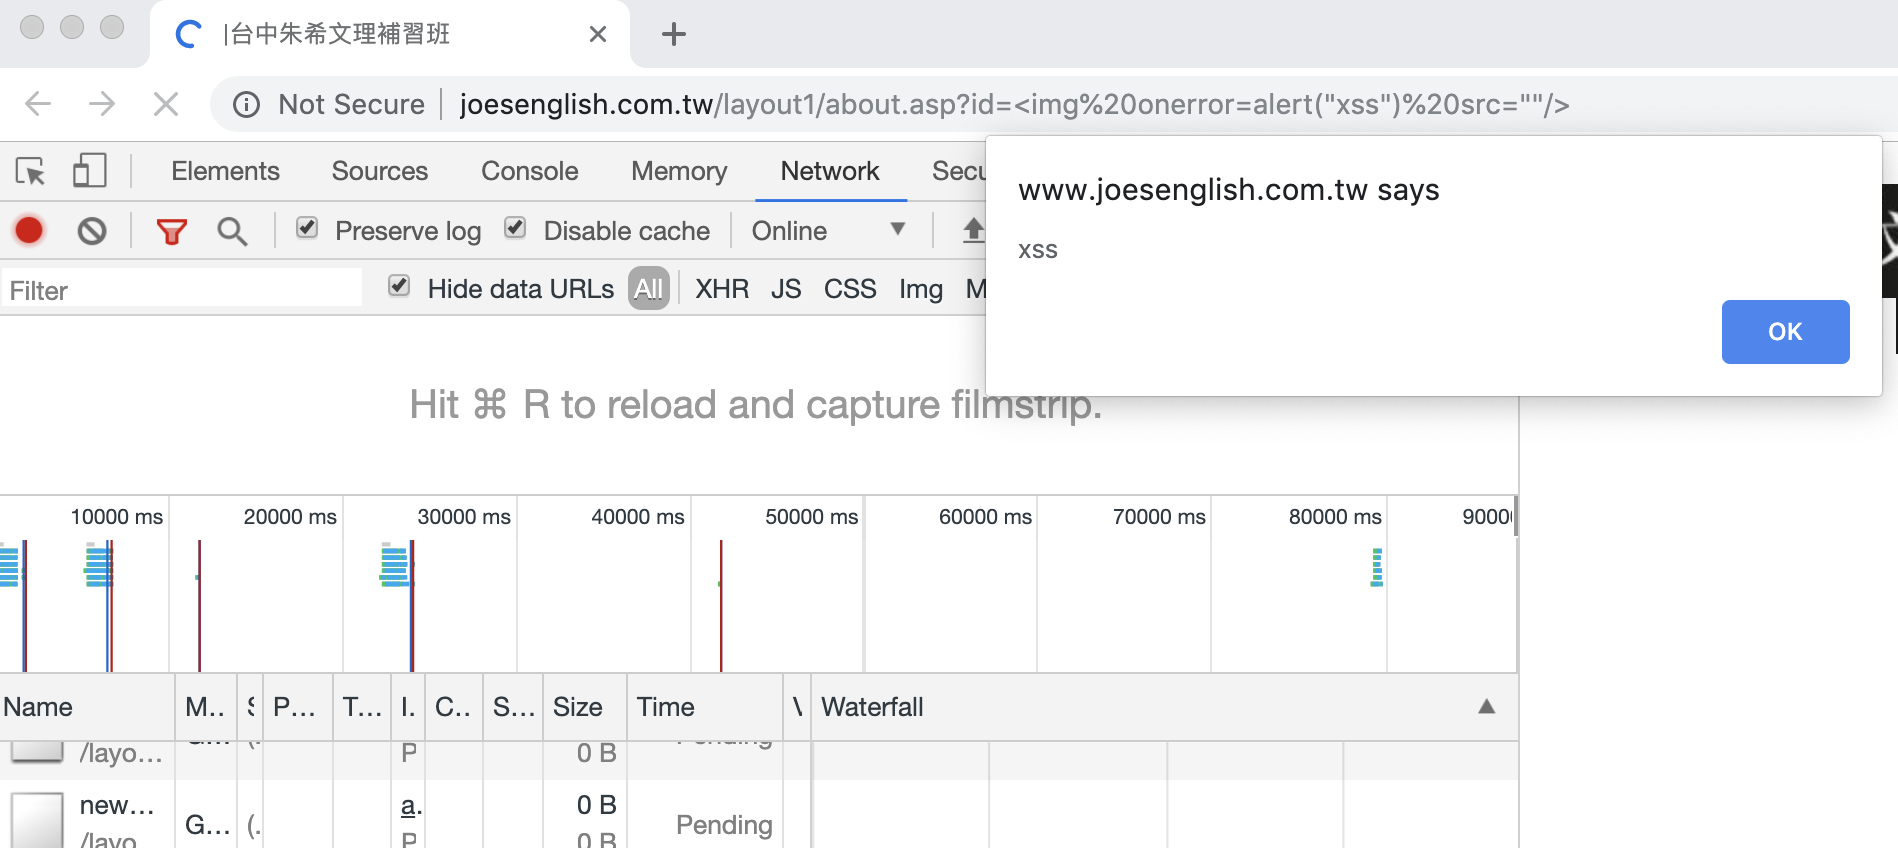Open the Elements panel tab
This screenshot has height=848, width=1898.
225,171
